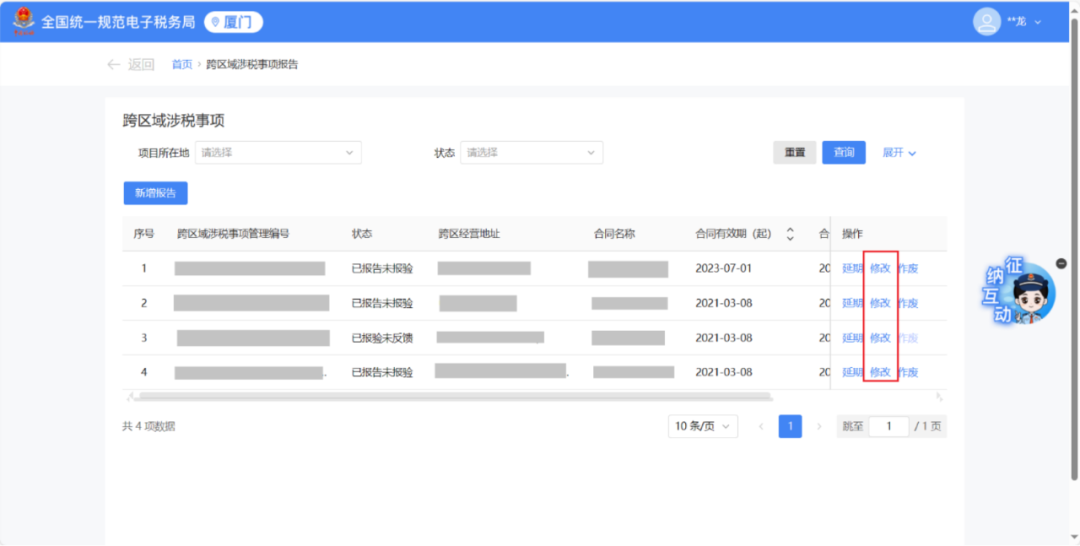Click 延期 in row 4

point(853,372)
